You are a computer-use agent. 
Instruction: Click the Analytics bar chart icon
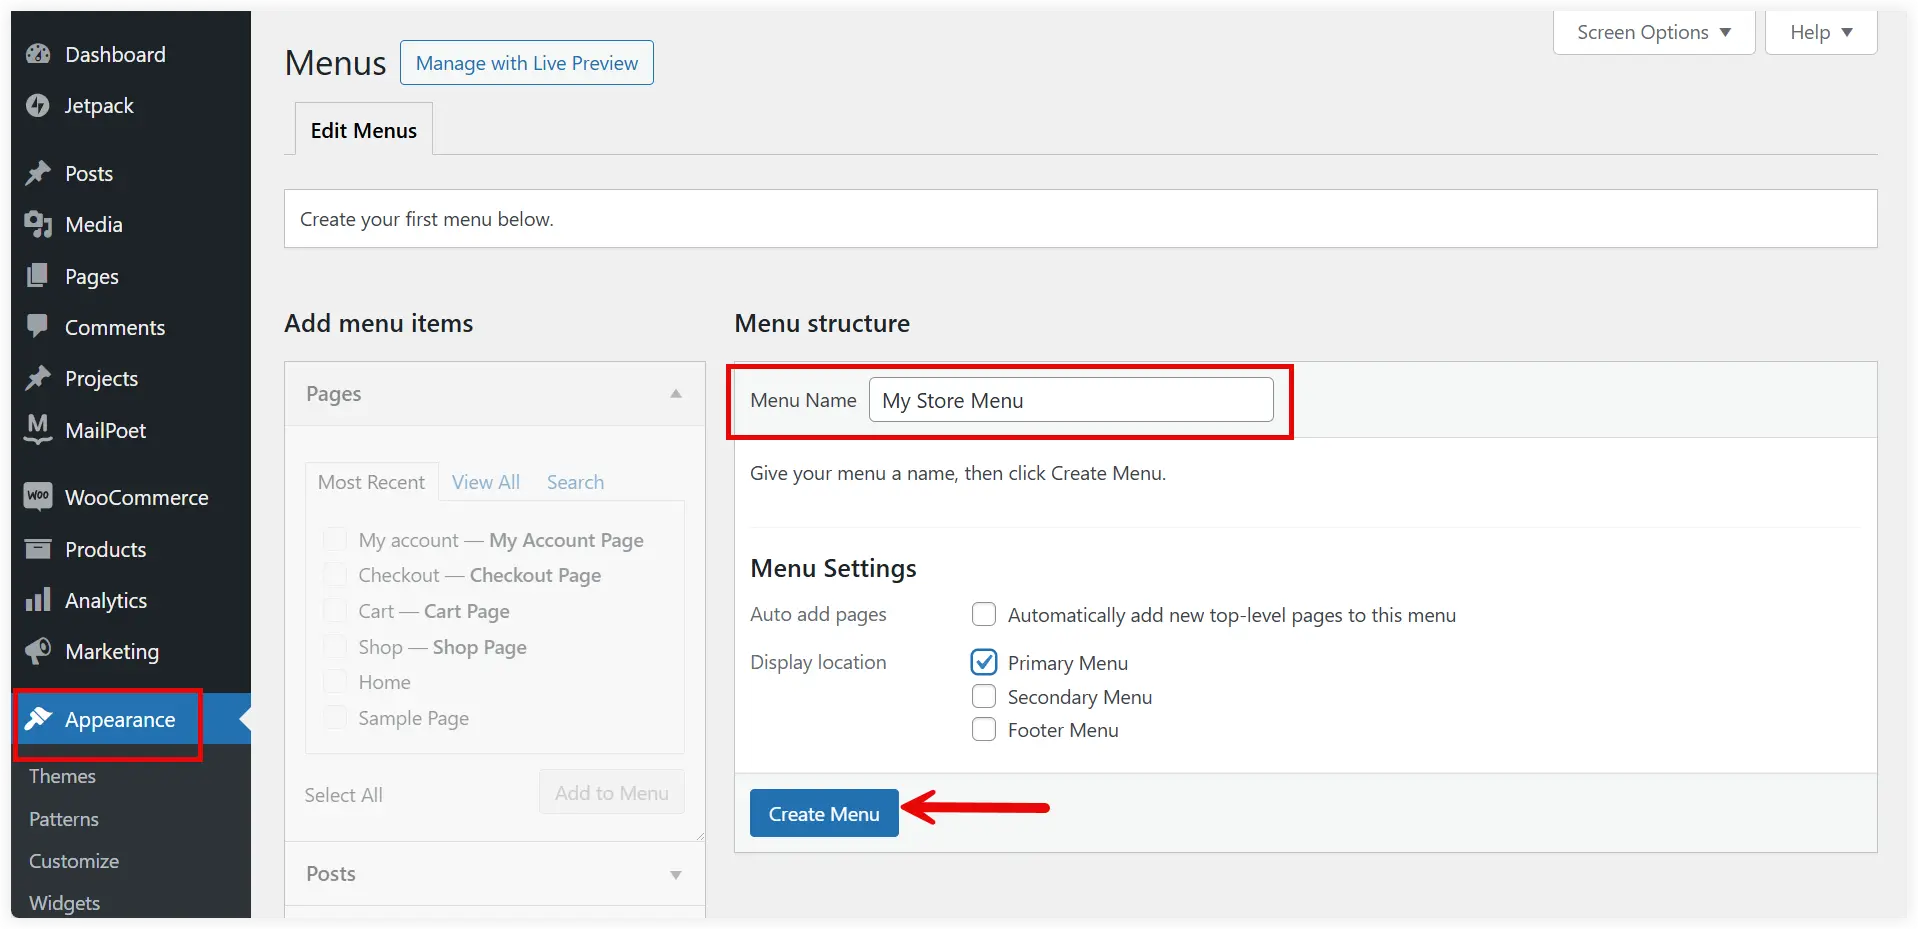click(x=38, y=600)
